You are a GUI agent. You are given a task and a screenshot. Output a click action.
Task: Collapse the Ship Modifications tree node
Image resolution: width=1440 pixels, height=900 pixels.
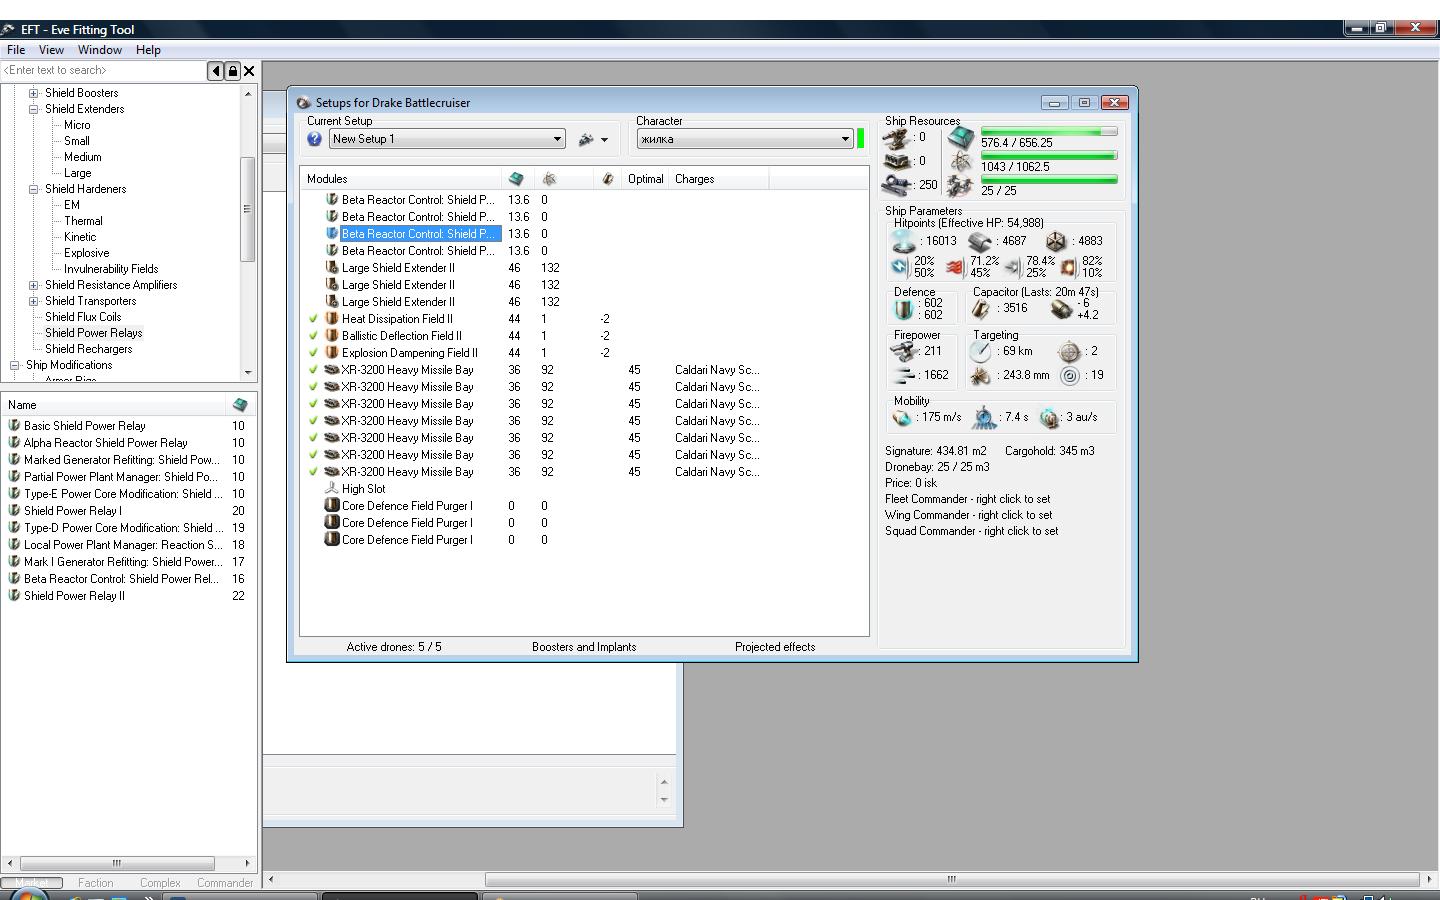coord(14,365)
